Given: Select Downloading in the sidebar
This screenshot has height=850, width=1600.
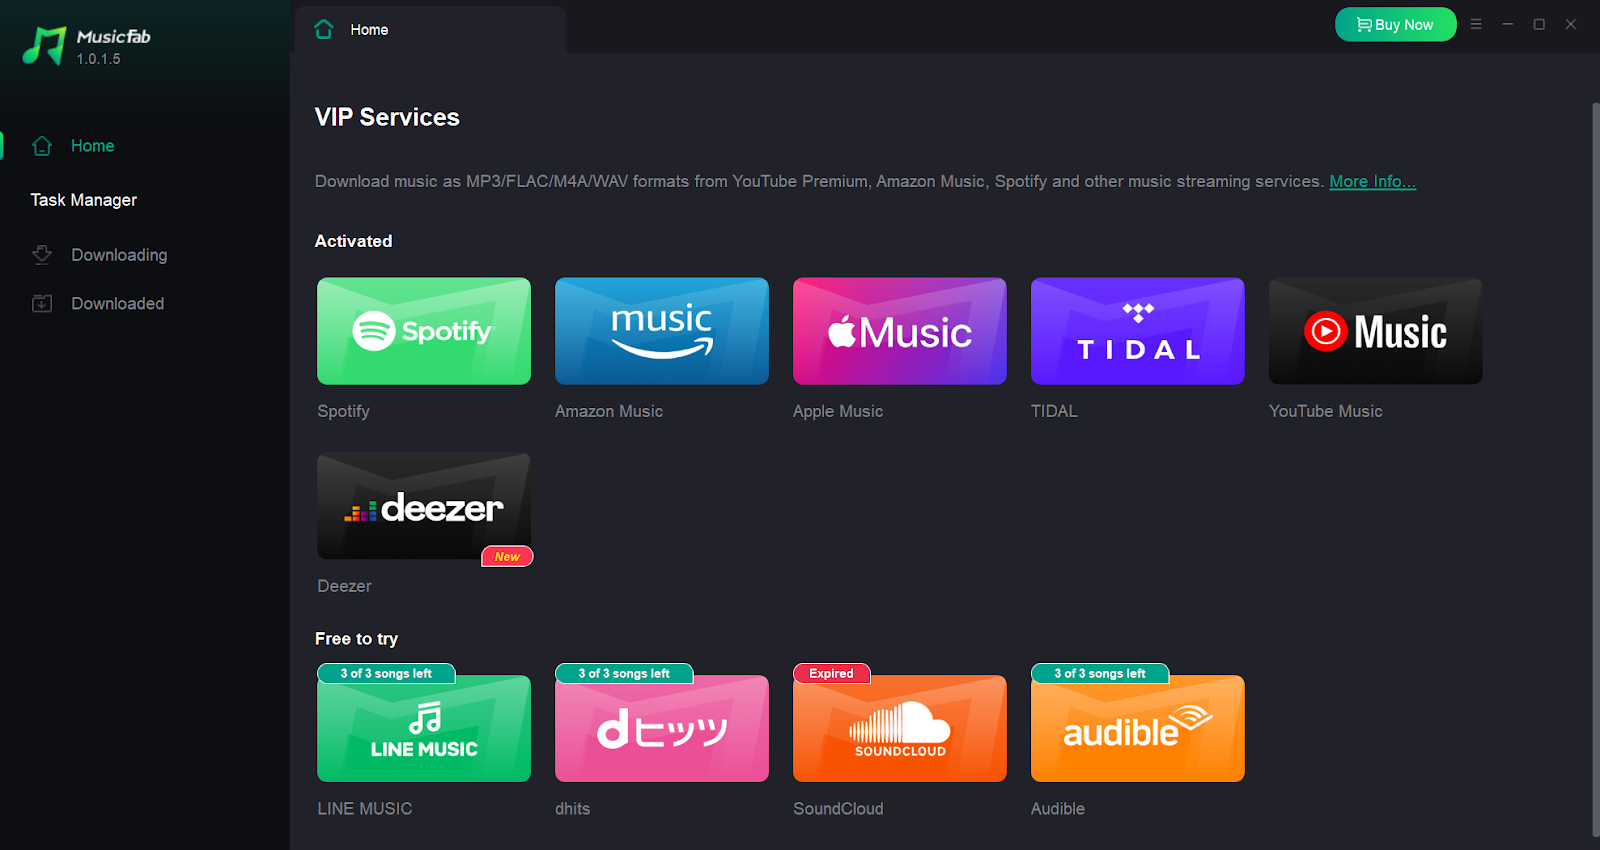Looking at the screenshot, I should [x=119, y=255].
